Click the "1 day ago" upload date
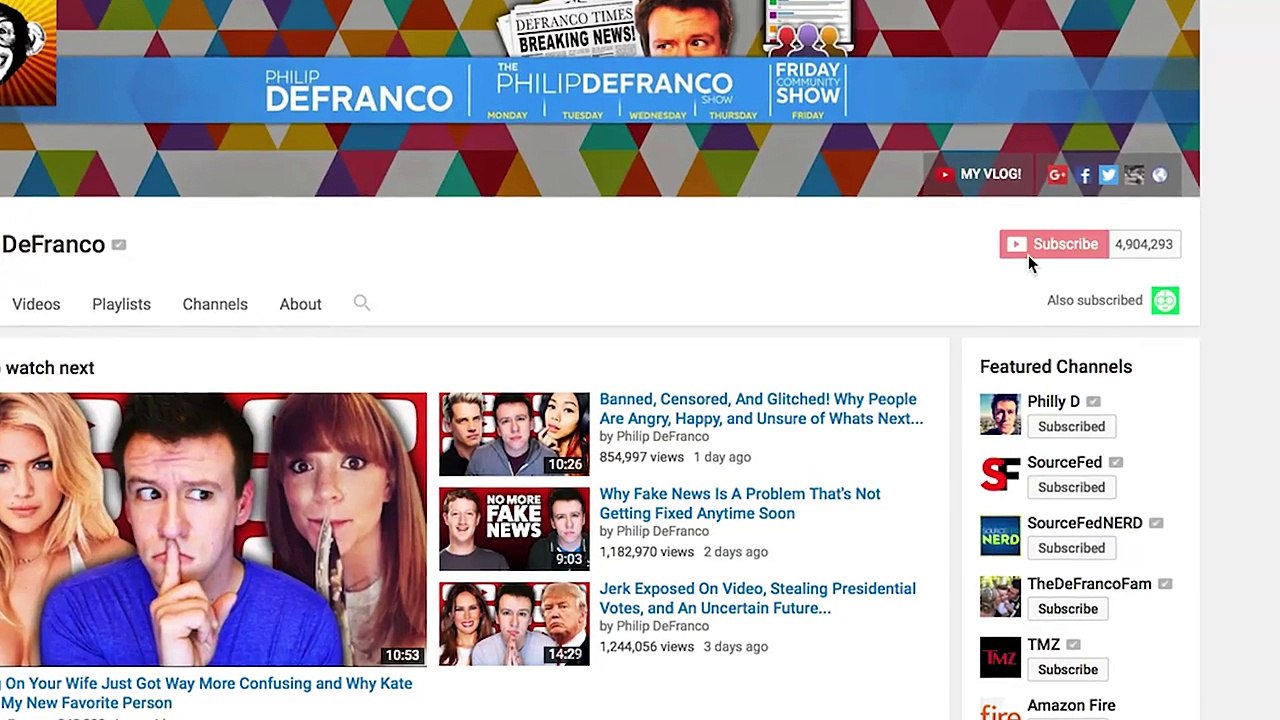The image size is (1280, 720). point(723,457)
